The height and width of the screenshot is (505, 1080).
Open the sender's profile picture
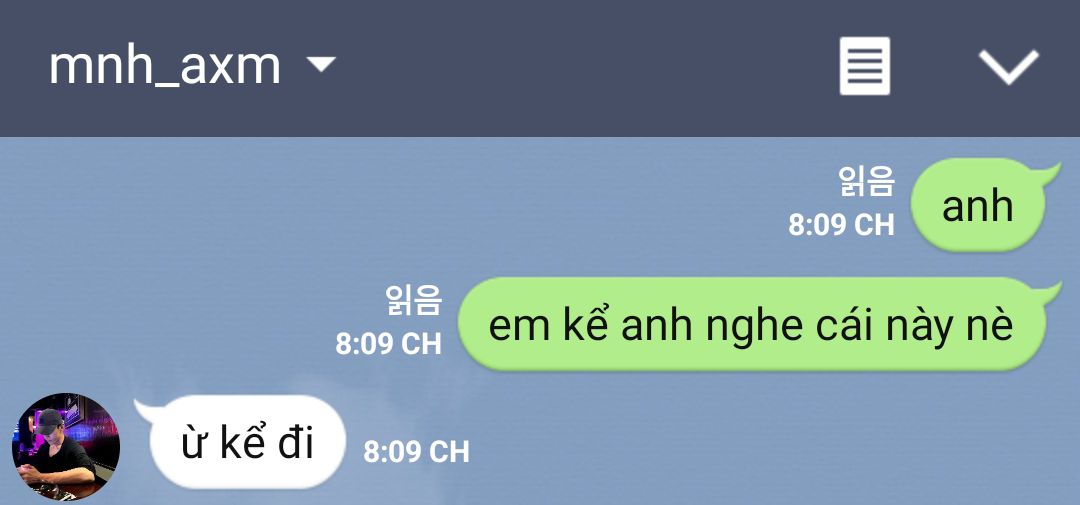(x=66, y=446)
